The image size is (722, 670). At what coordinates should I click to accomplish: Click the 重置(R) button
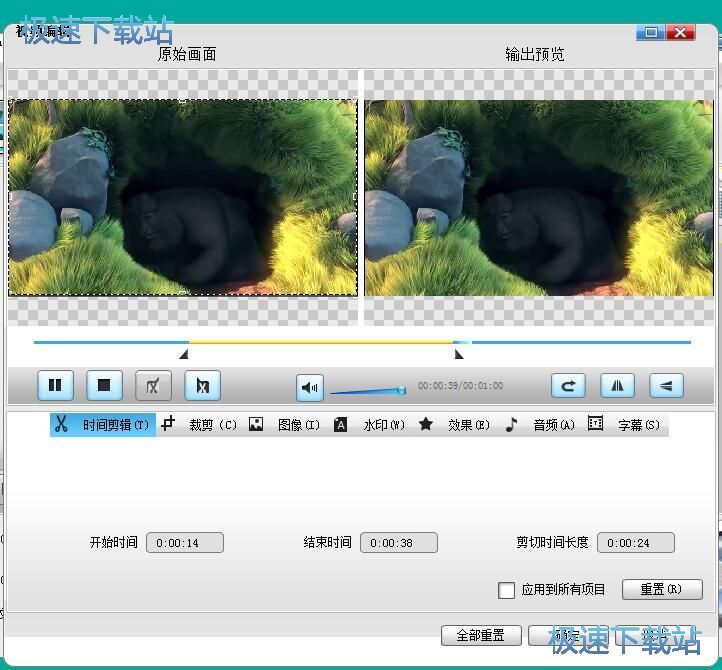coord(662,589)
